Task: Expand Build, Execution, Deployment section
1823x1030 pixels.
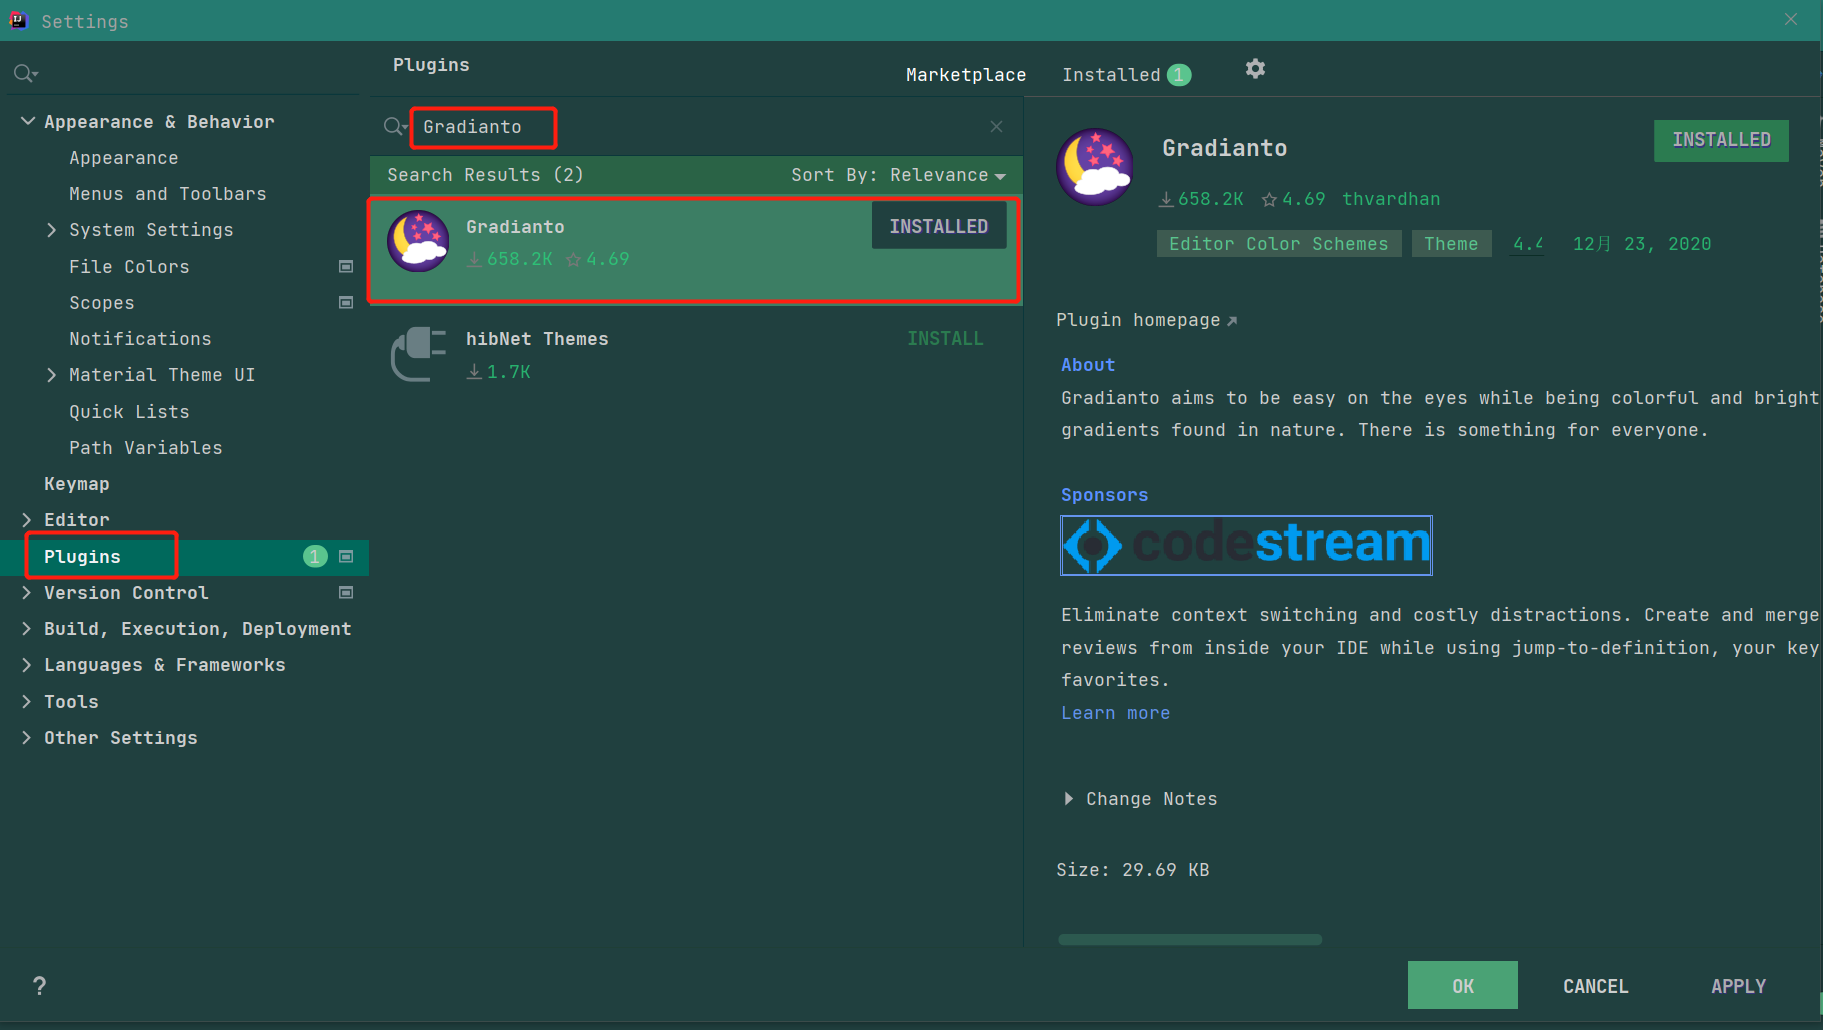Action: pos(27,629)
